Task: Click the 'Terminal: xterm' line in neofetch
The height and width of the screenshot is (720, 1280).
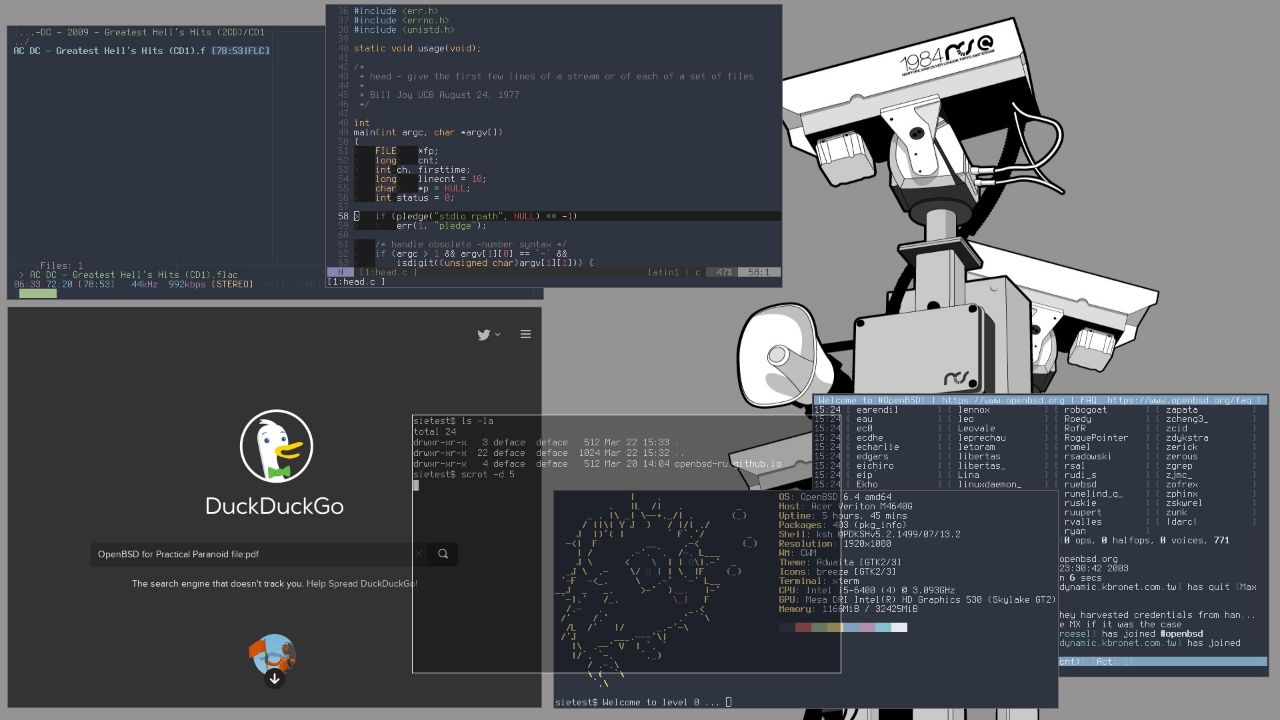Action: click(819, 581)
